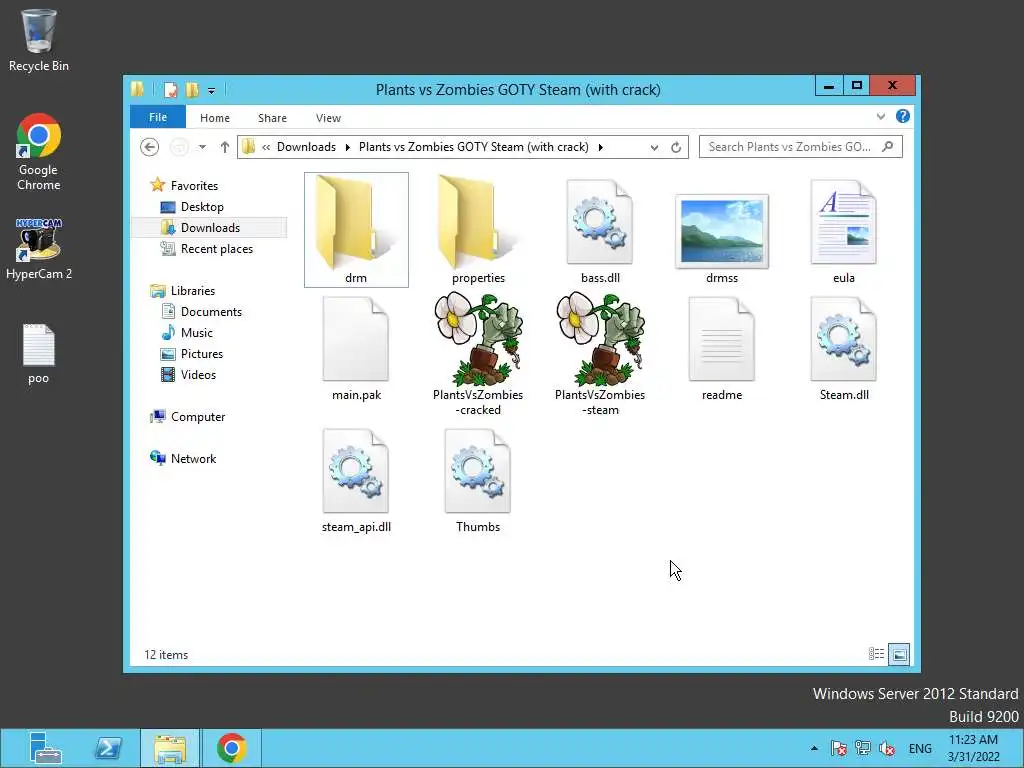Select the drmss image thumbnail

pos(722,231)
